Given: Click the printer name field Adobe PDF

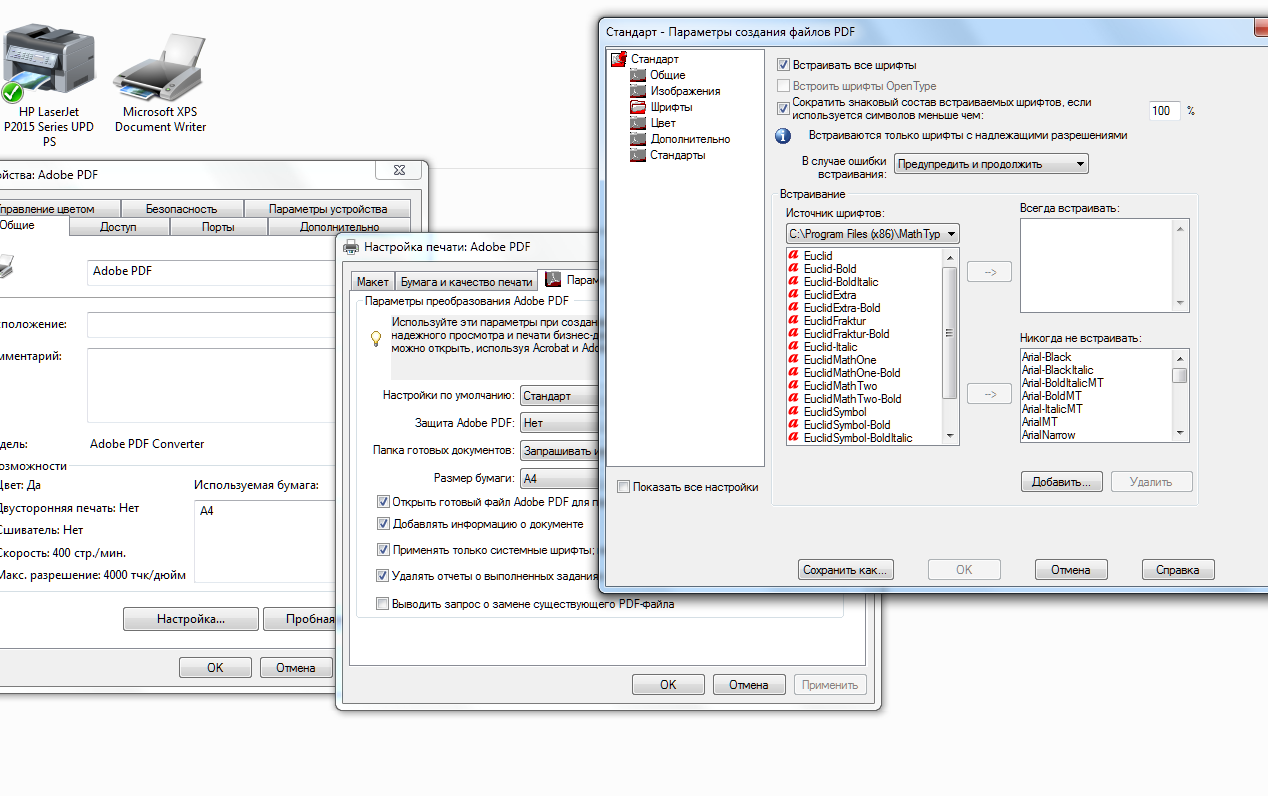Looking at the screenshot, I should (210, 271).
